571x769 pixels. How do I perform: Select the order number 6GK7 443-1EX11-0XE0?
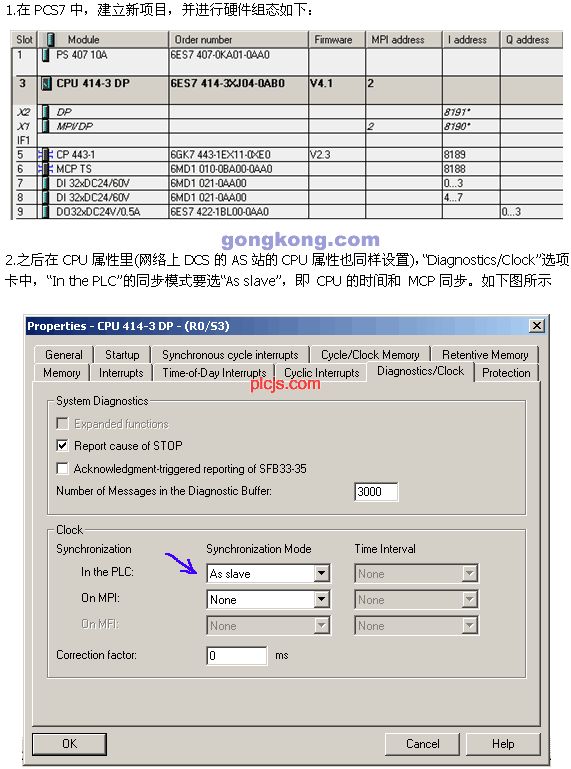tap(220, 155)
